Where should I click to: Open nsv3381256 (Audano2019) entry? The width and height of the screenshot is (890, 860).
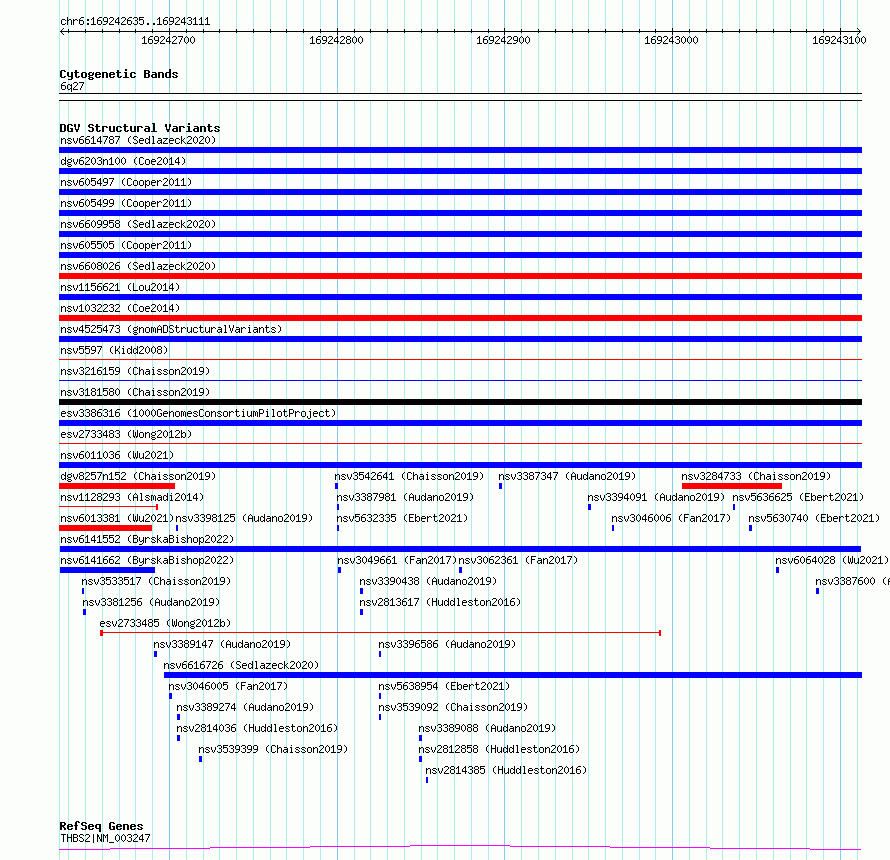(x=151, y=602)
